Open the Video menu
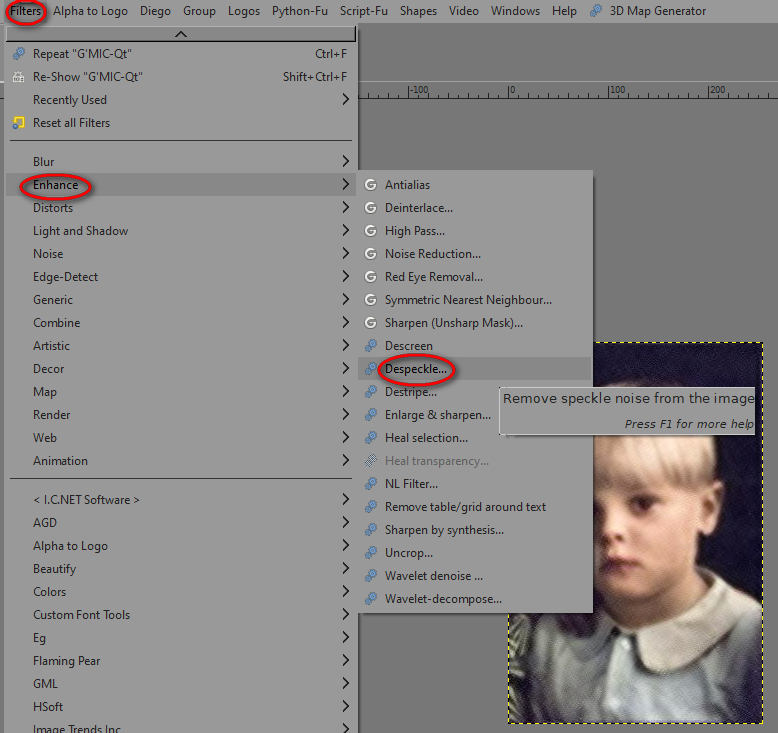The width and height of the screenshot is (778, 733). (x=463, y=11)
